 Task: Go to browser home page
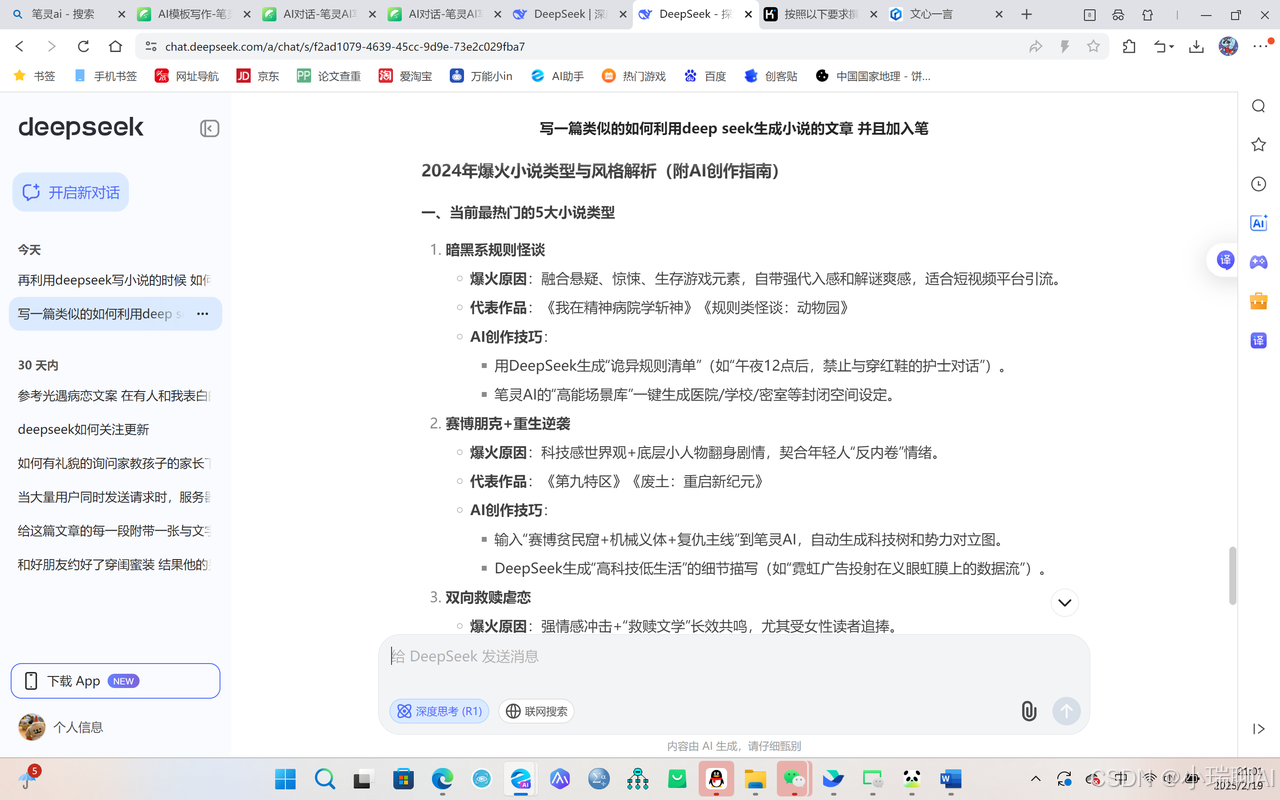[115, 47]
